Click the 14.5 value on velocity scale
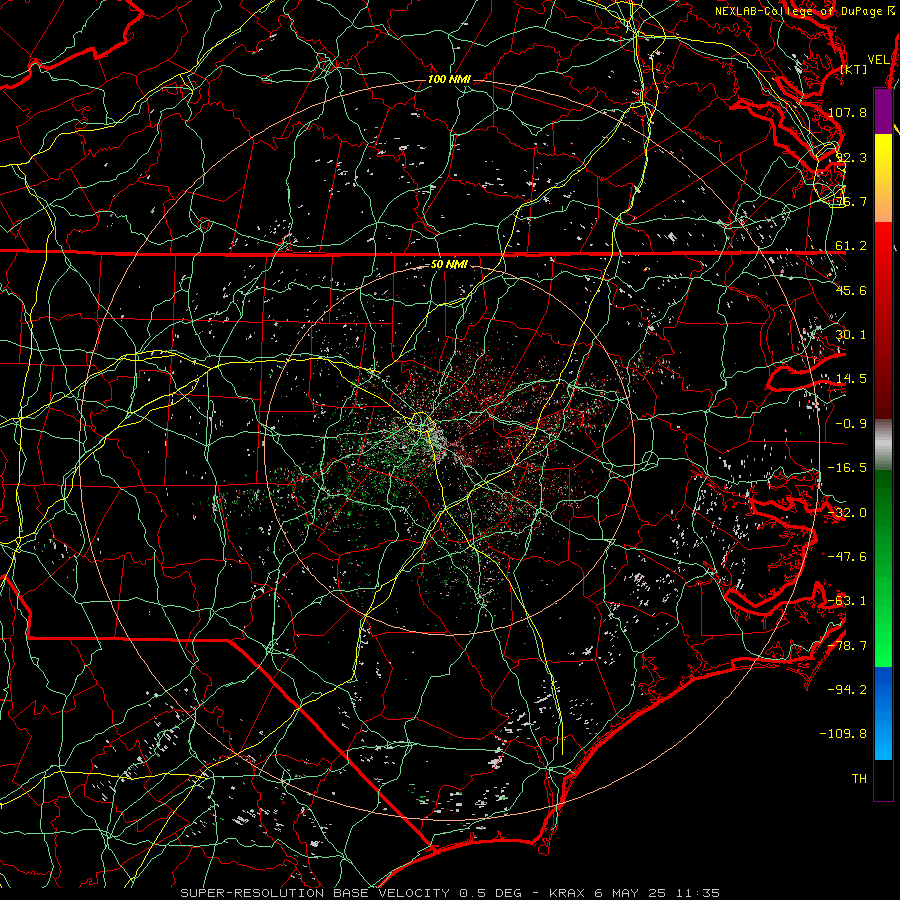 click(851, 379)
